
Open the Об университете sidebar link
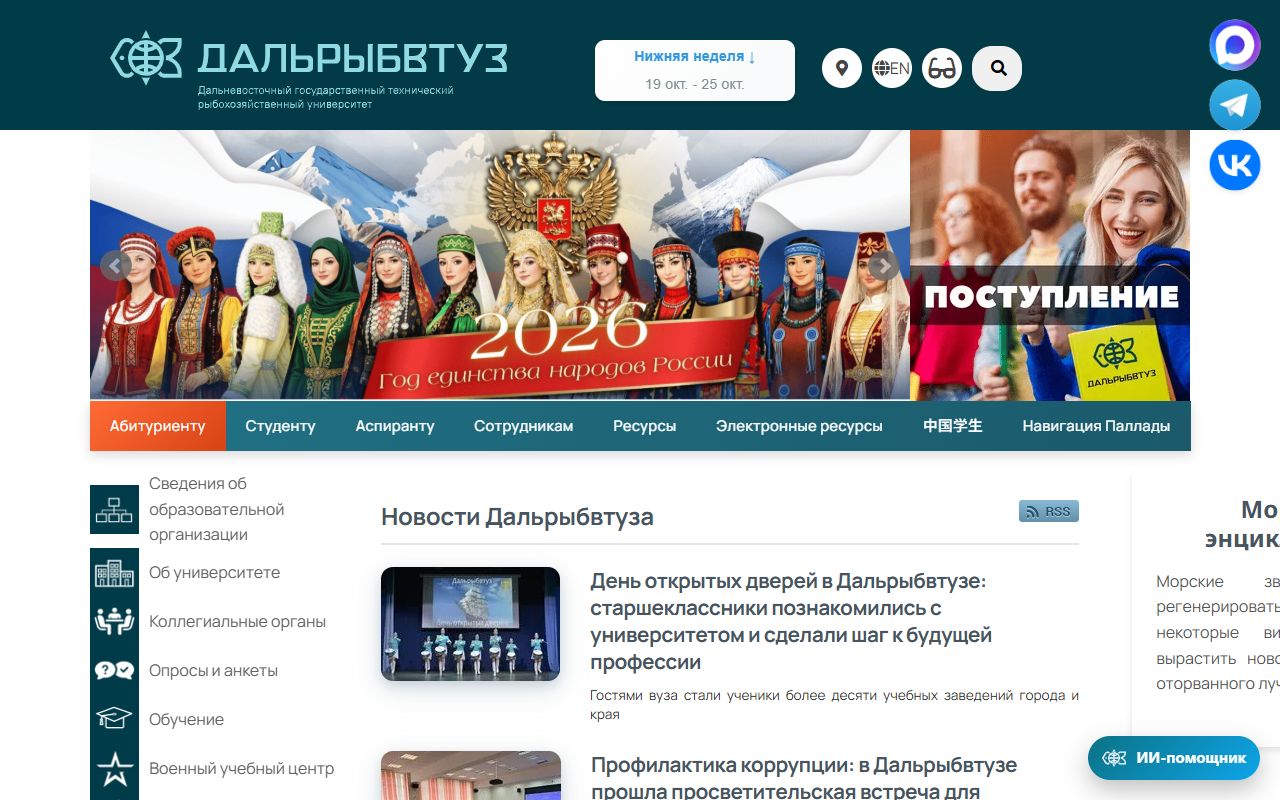tap(214, 573)
